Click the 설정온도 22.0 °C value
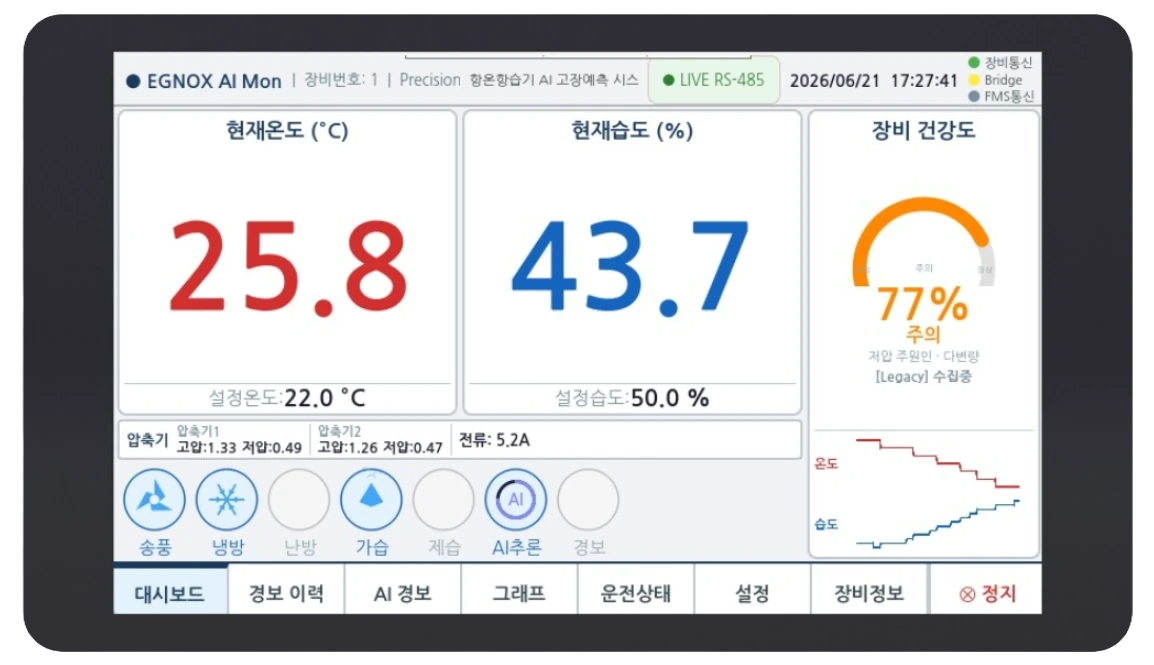Viewport: 1154px width, 665px height. coord(325,398)
